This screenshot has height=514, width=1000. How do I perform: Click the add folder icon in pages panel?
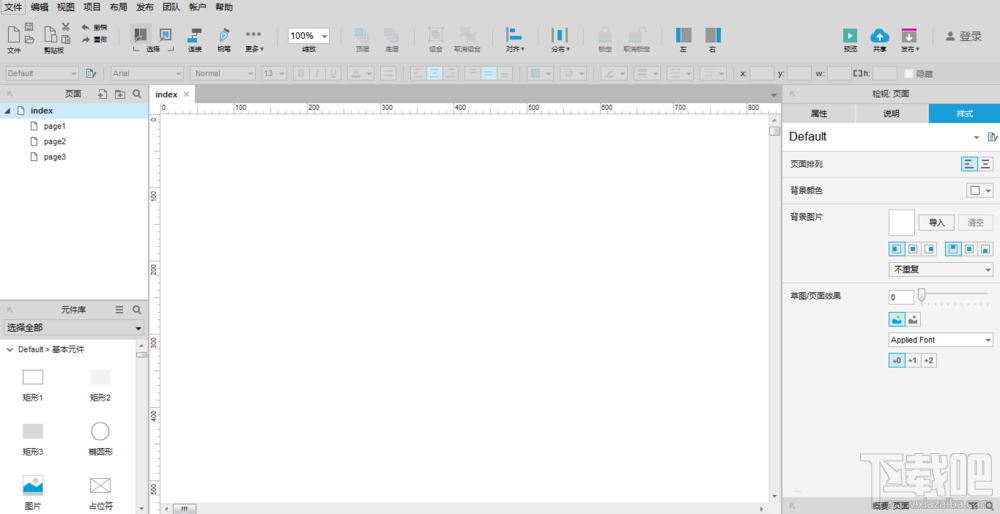coord(120,94)
